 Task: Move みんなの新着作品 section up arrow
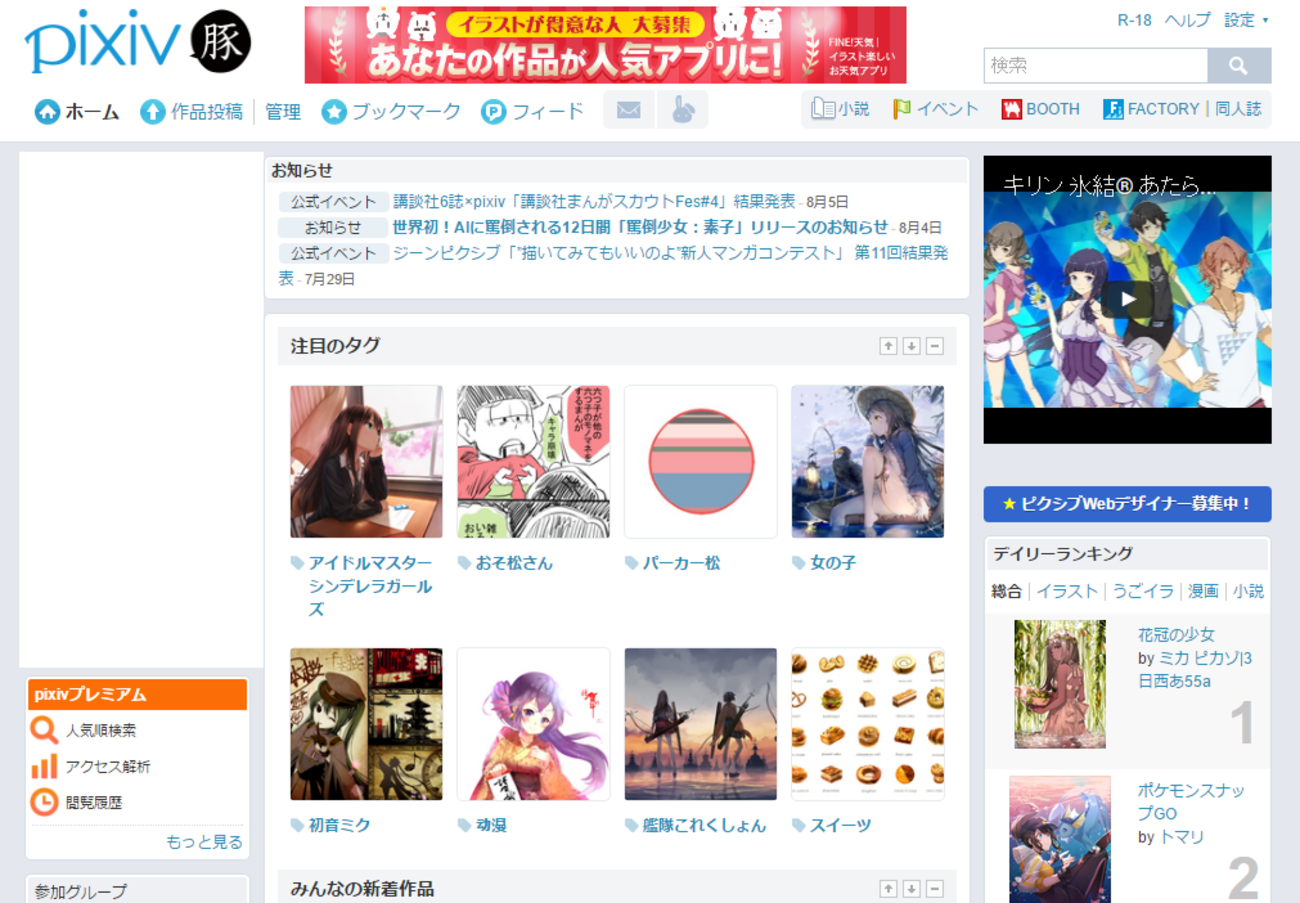click(x=888, y=889)
